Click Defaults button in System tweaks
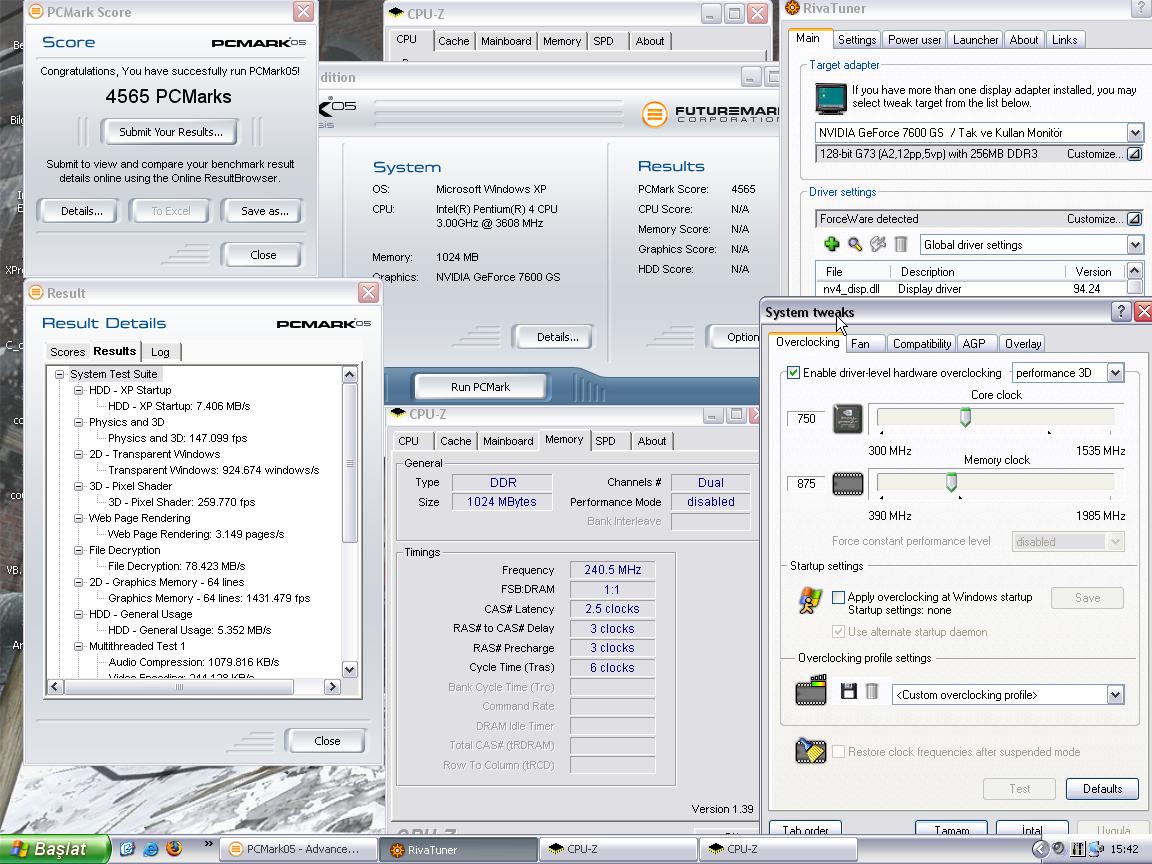The height and width of the screenshot is (864, 1152). pyautogui.click(x=1102, y=788)
